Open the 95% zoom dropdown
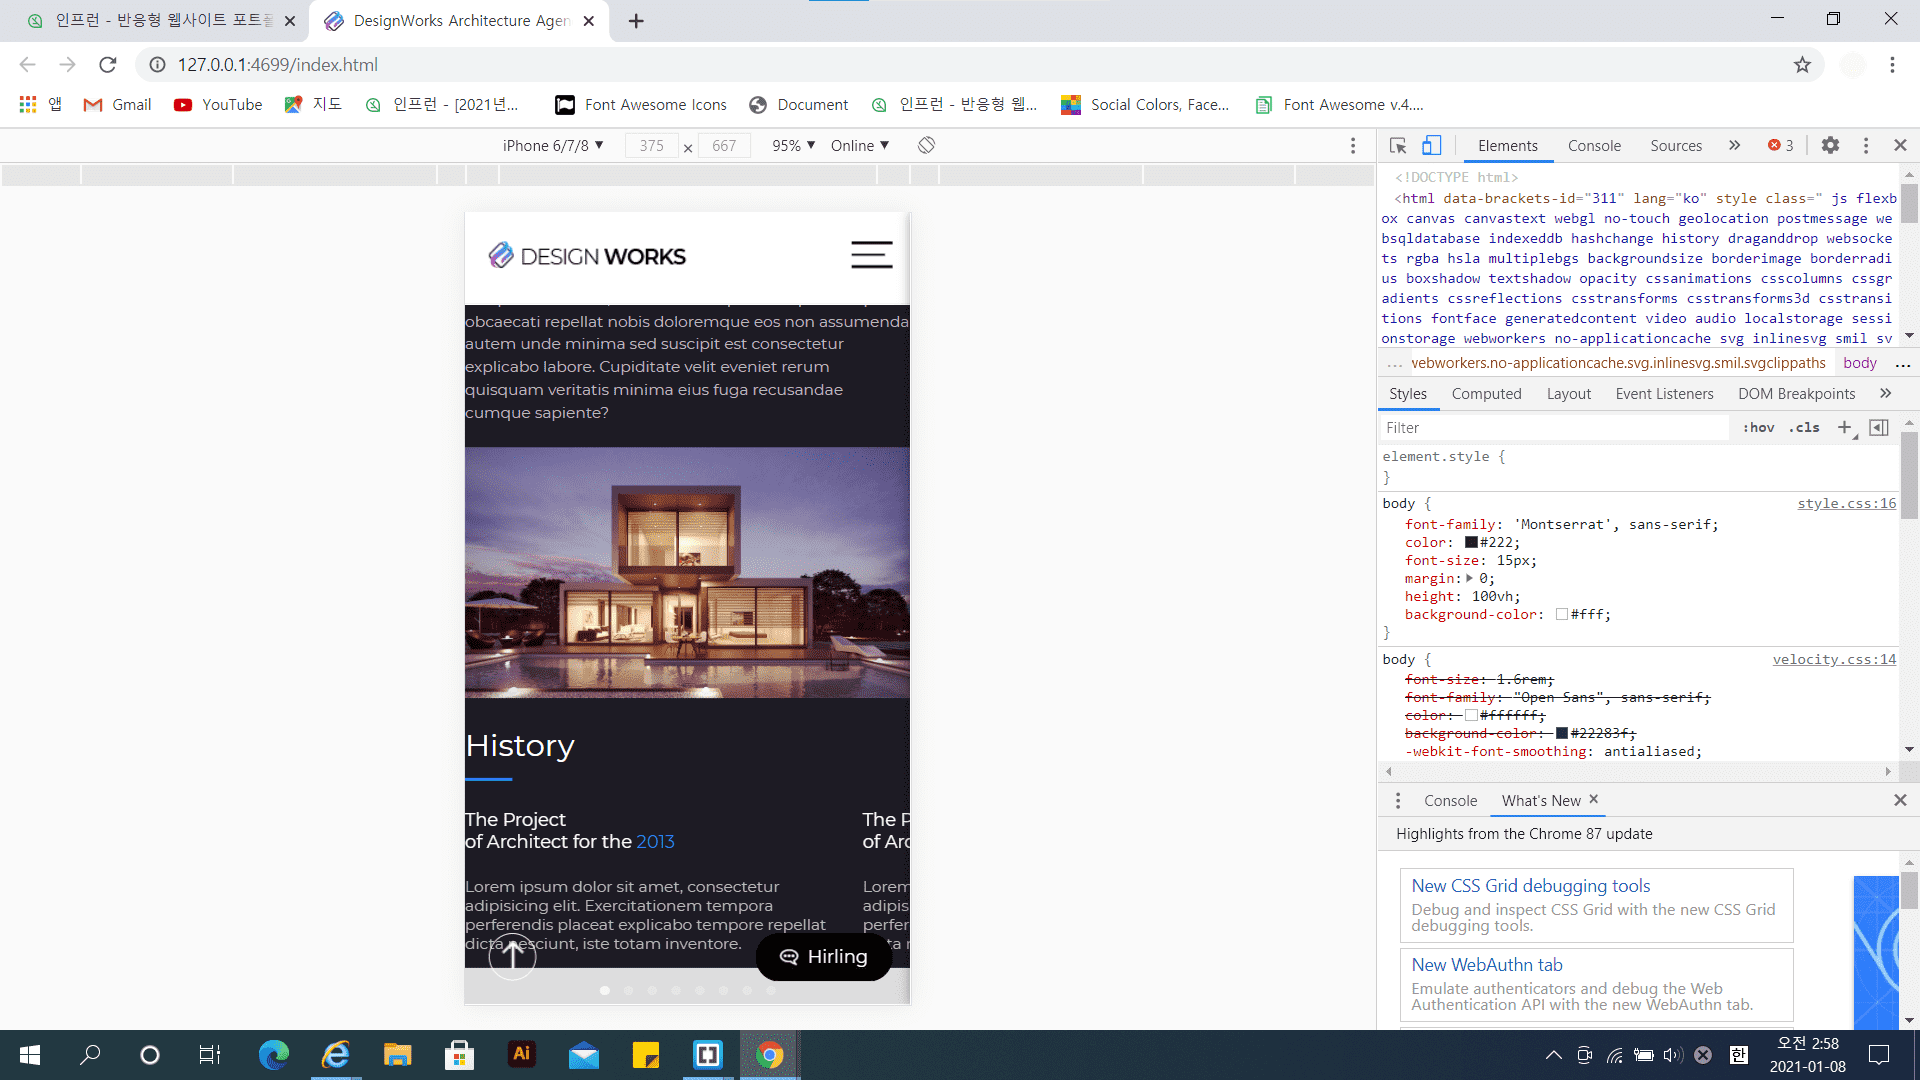This screenshot has width=1920, height=1080. (x=793, y=145)
